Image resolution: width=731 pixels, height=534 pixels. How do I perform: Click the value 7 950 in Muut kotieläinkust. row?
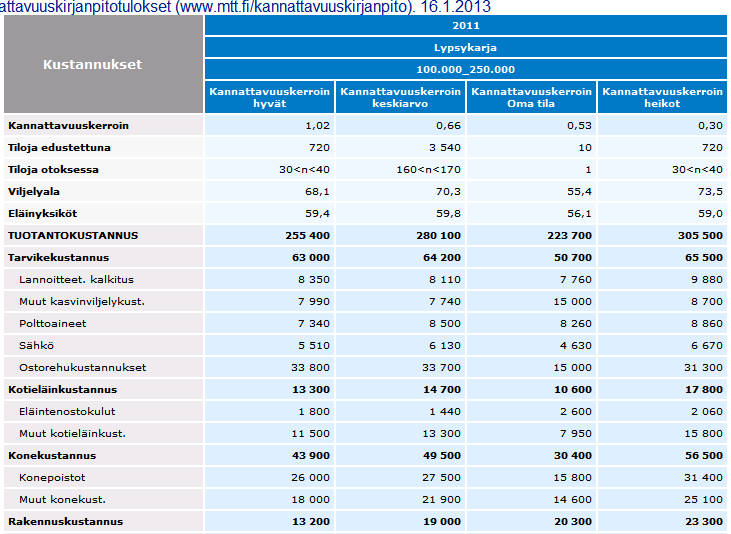click(x=576, y=433)
